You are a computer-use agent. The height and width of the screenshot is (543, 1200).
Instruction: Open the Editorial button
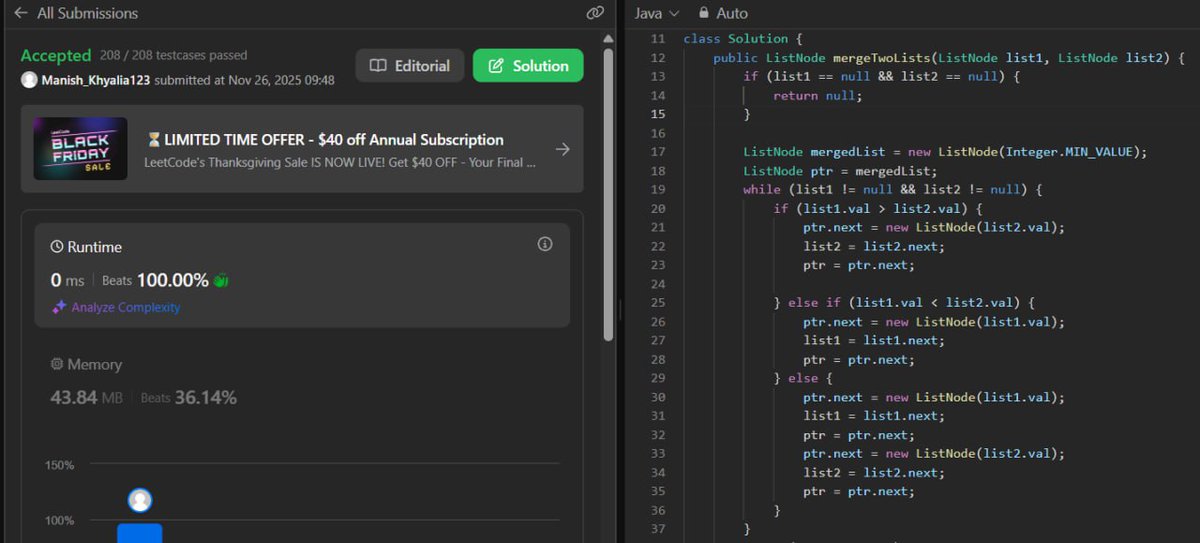(410, 66)
